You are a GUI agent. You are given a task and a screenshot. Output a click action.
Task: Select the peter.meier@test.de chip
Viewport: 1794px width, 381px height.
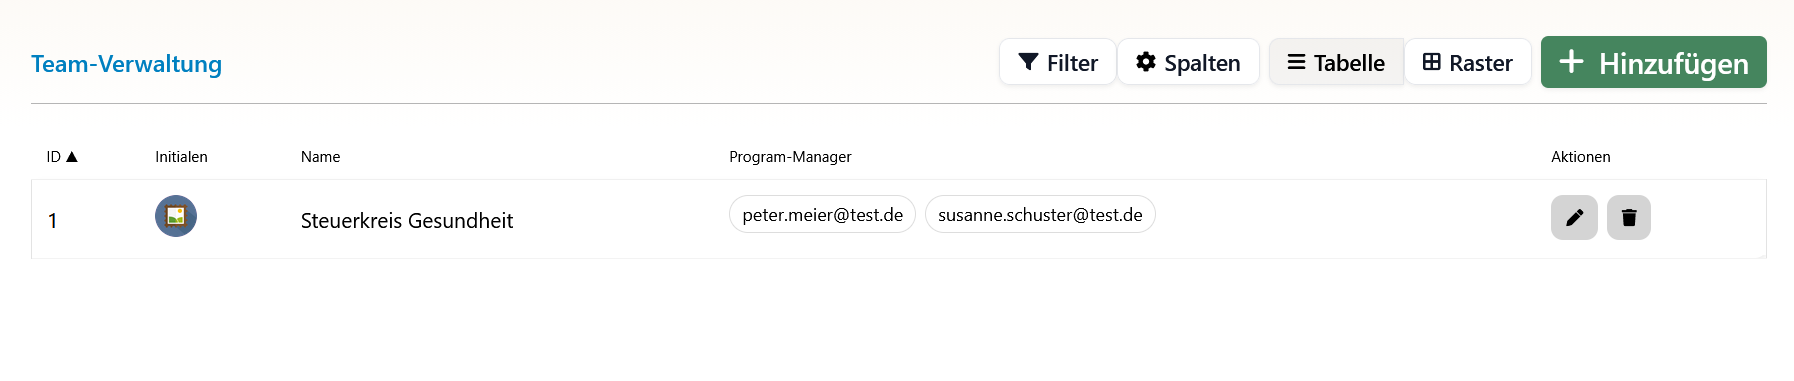click(822, 214)
